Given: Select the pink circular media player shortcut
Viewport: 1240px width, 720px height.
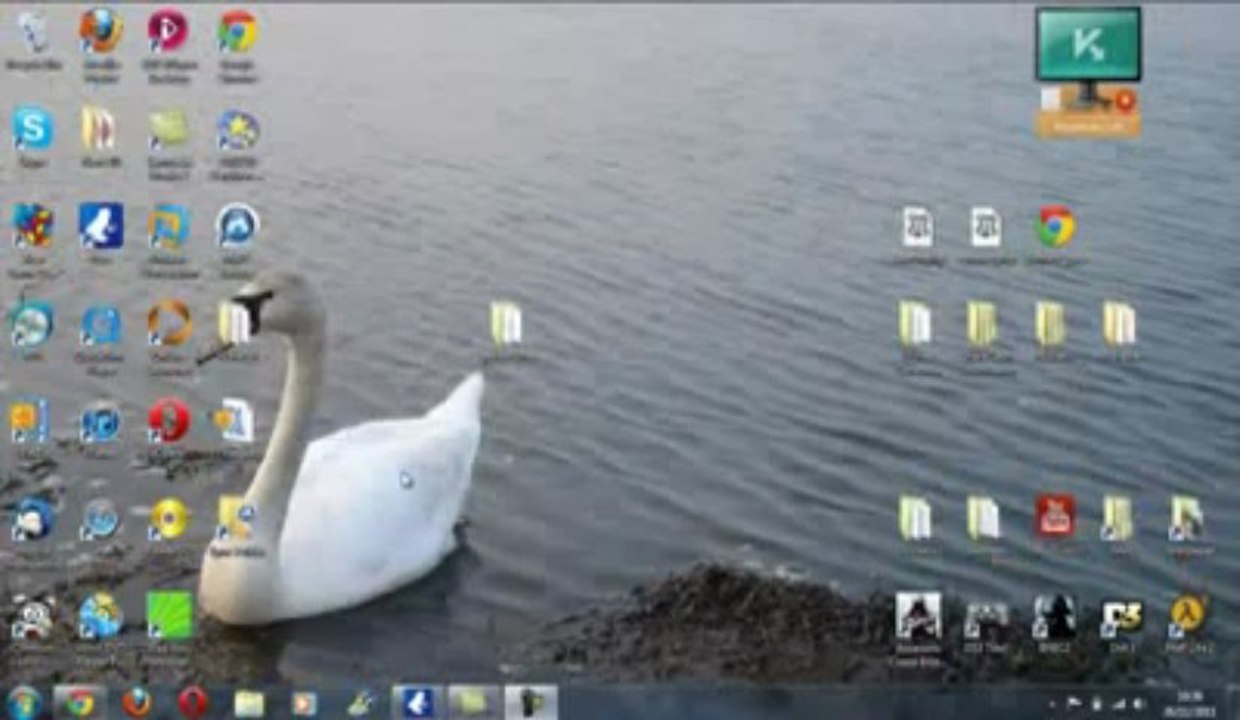Looking at the screenshot, I should click(x=168, y=30).
